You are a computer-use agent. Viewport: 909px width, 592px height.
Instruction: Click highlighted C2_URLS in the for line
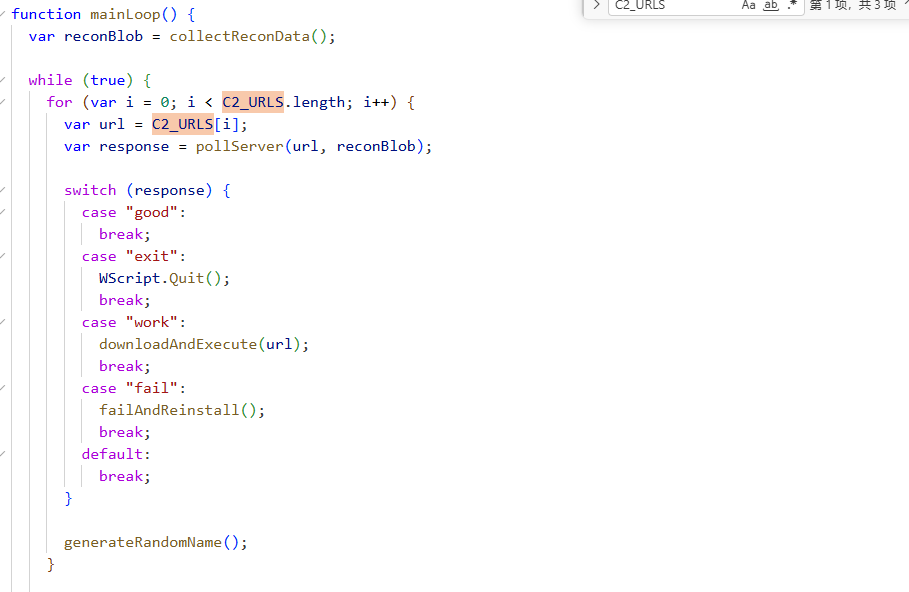253,103
